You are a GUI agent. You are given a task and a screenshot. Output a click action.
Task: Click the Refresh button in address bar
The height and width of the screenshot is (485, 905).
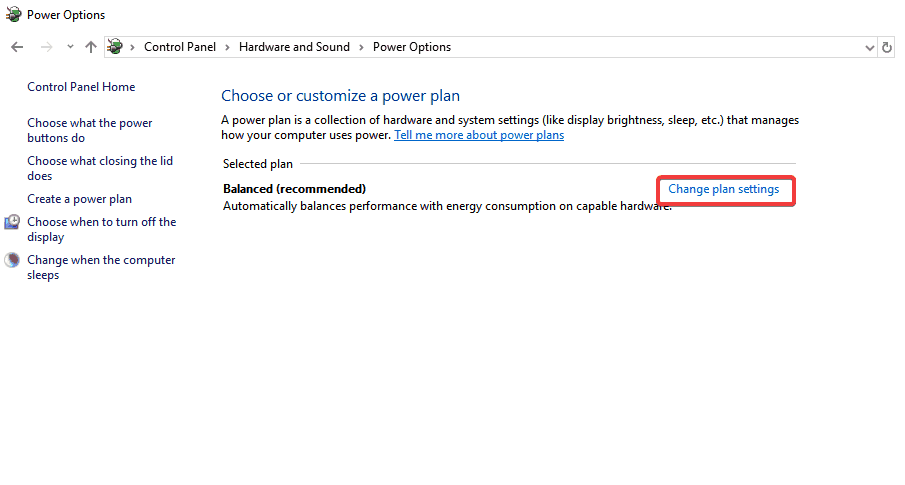[887, 47]
